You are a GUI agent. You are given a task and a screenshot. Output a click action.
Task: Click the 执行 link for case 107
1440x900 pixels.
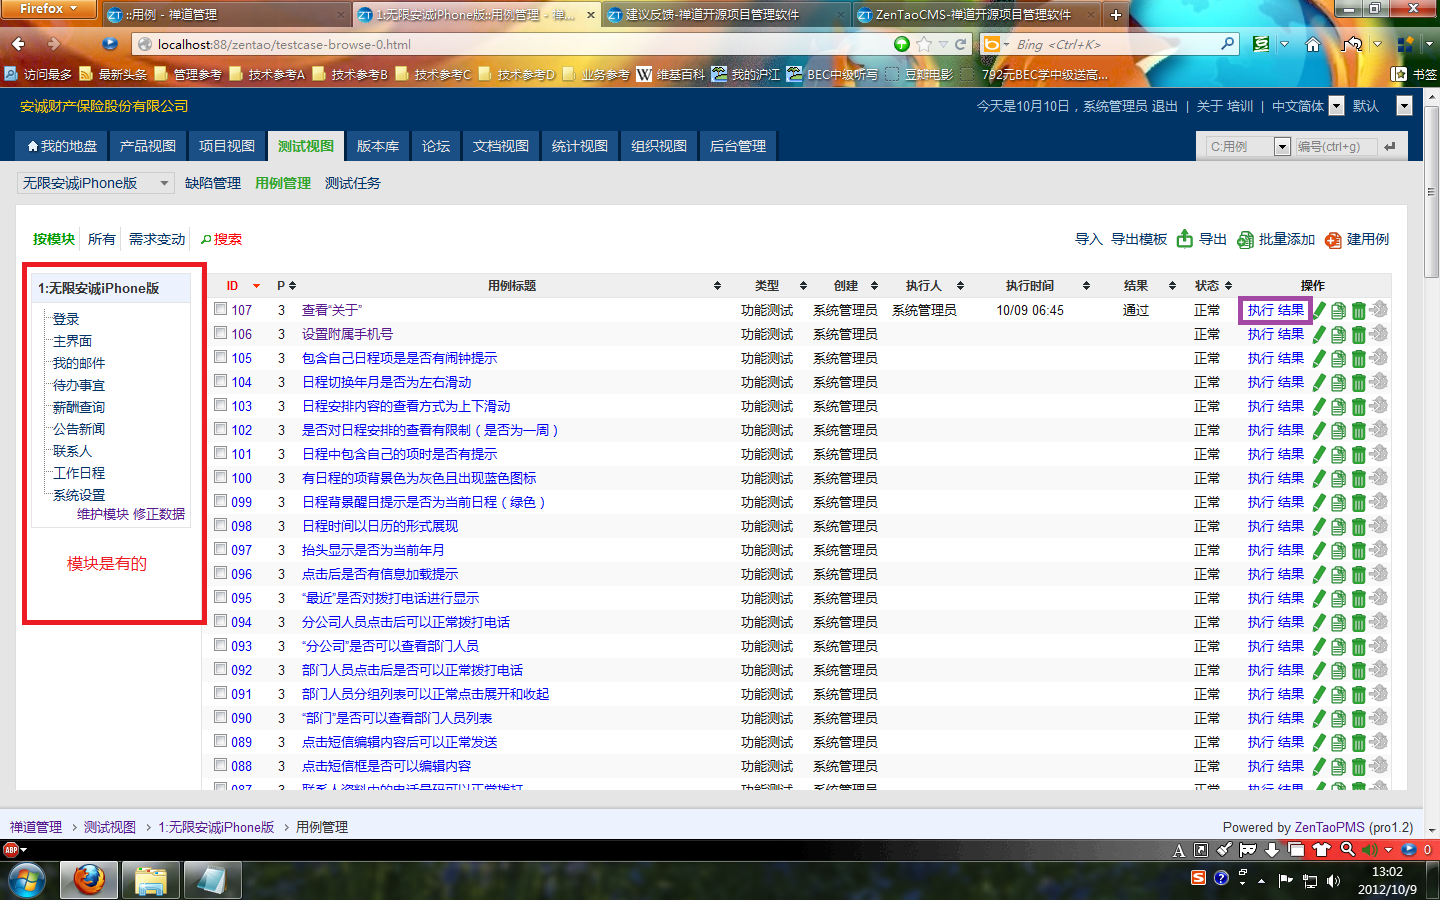click(1260, 310)
